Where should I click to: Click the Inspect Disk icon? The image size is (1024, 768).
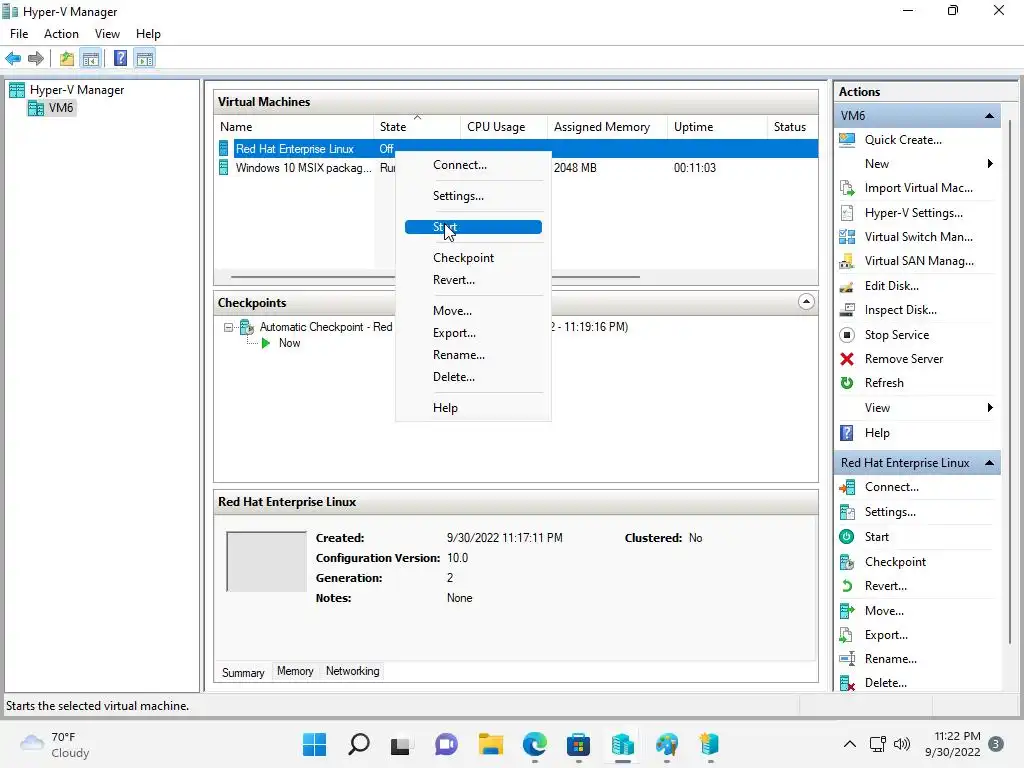click(x=847, y=310)
